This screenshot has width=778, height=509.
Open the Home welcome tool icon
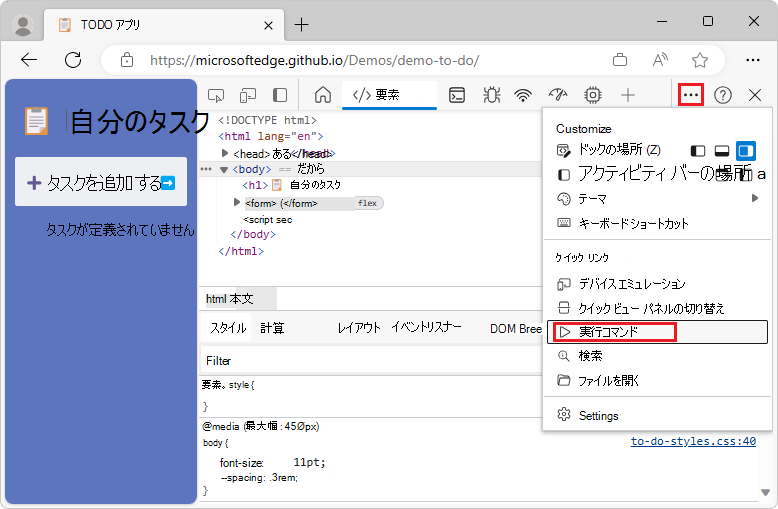(323, 95)
